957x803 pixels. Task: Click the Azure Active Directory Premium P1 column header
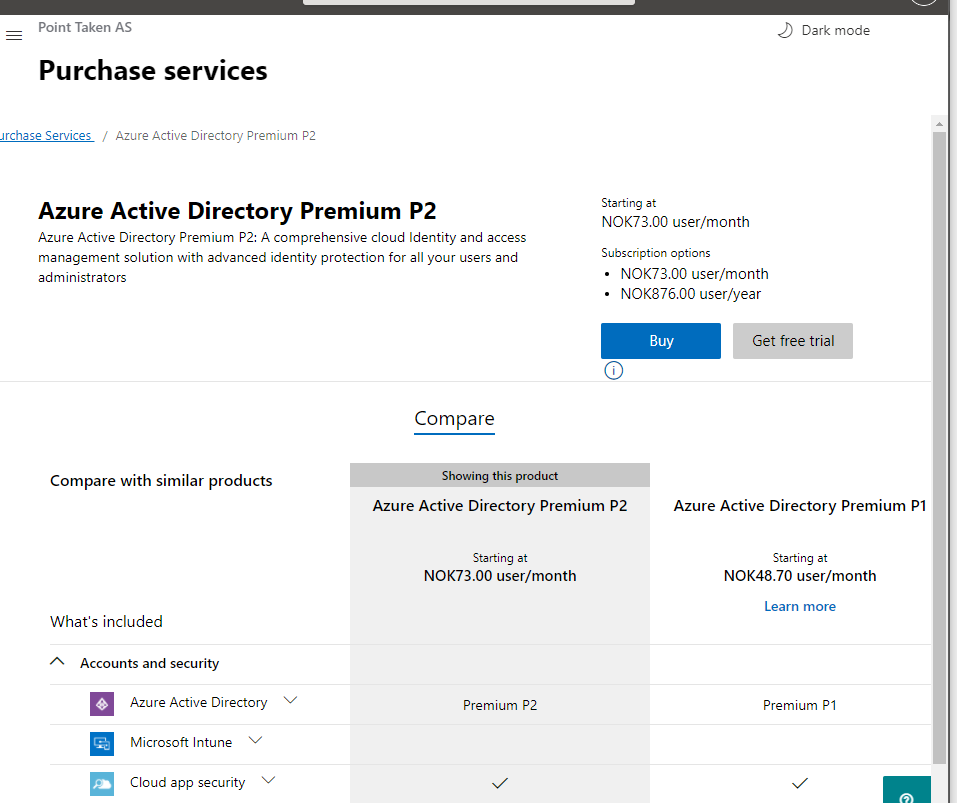800,506
